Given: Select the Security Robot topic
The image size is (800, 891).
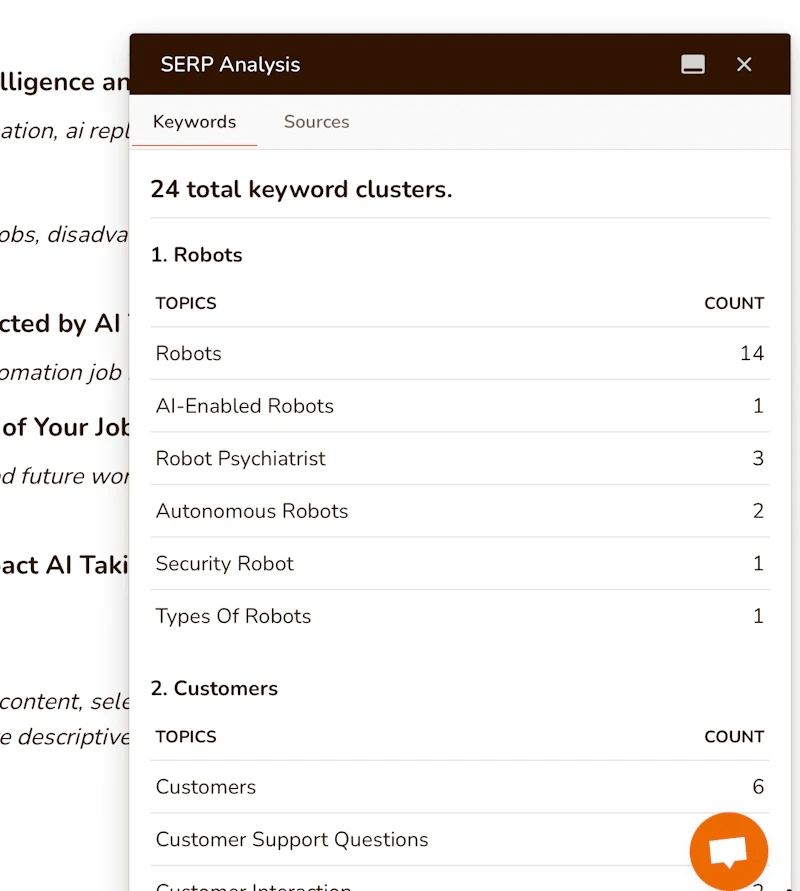Looking at the screenshot, I should pos(225,564).
